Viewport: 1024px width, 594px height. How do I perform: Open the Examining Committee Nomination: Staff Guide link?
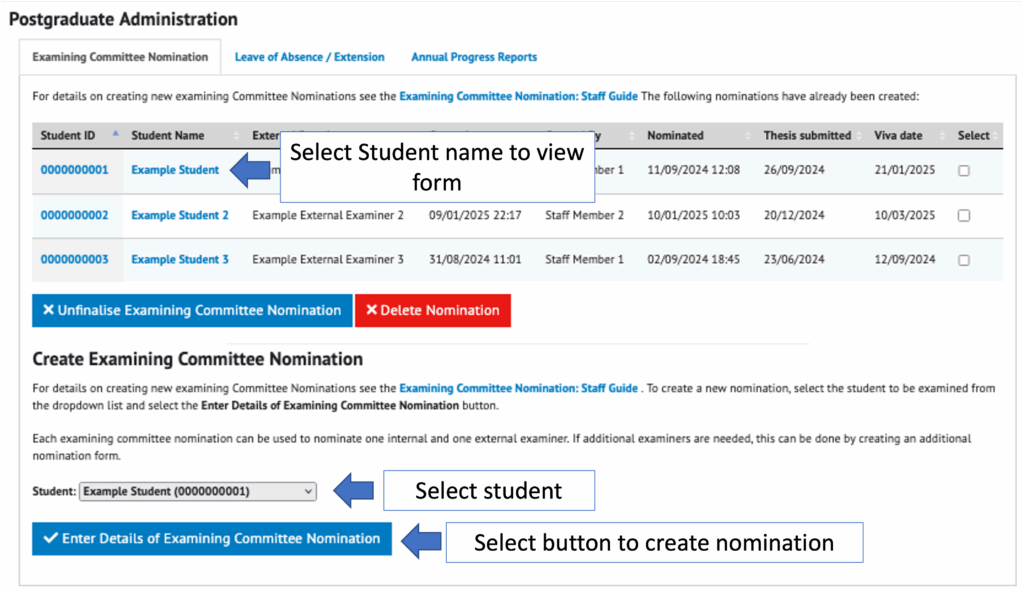517,96
